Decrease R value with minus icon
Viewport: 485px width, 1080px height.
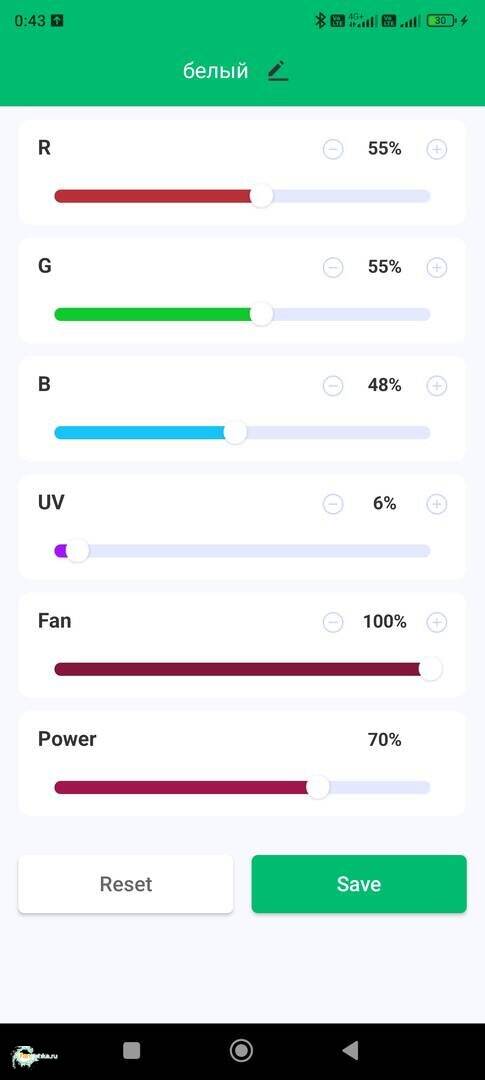pos(333,149)
